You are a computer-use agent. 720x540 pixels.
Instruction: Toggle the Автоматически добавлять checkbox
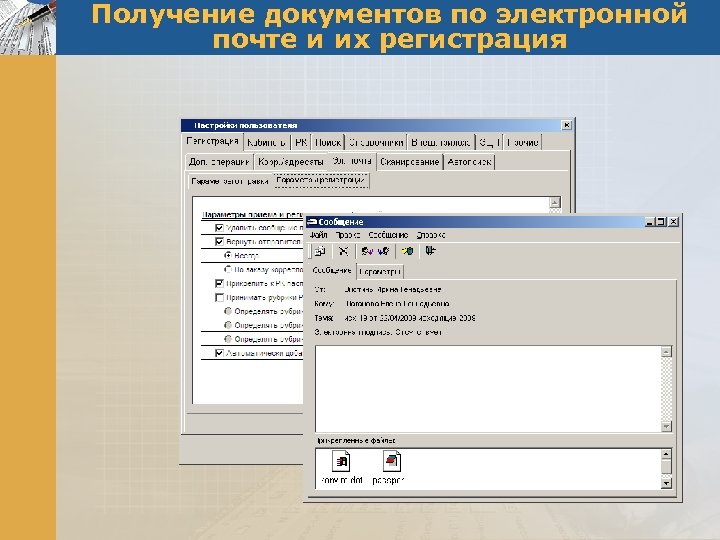(219, 353)
